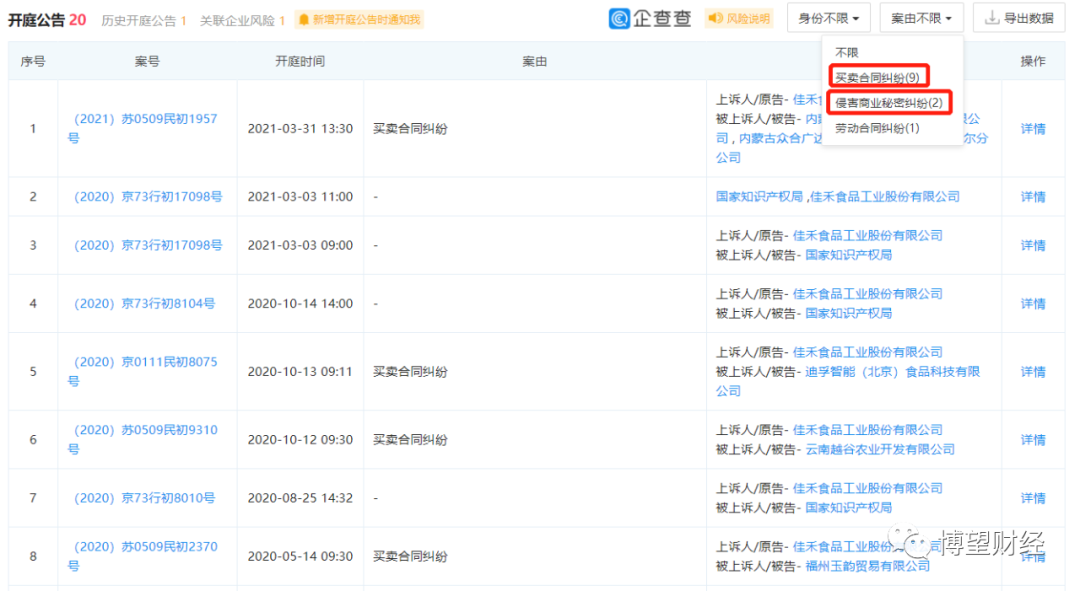Screen dimensions: 1080x591
Task: Click the 序号 column header
Action: click(x=33, y=61)
